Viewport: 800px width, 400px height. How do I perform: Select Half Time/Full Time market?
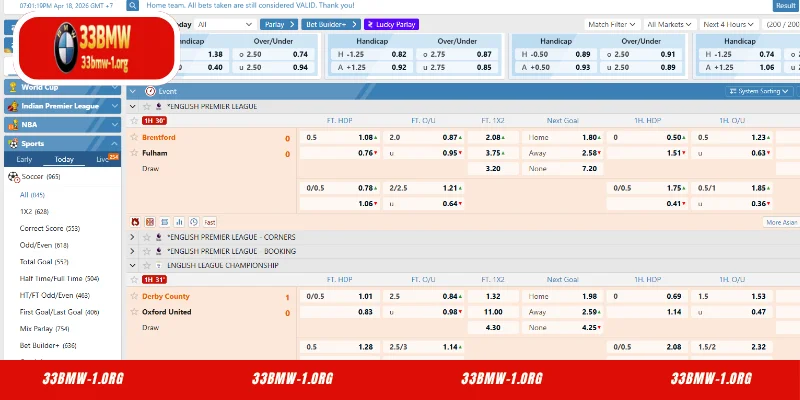59,279
